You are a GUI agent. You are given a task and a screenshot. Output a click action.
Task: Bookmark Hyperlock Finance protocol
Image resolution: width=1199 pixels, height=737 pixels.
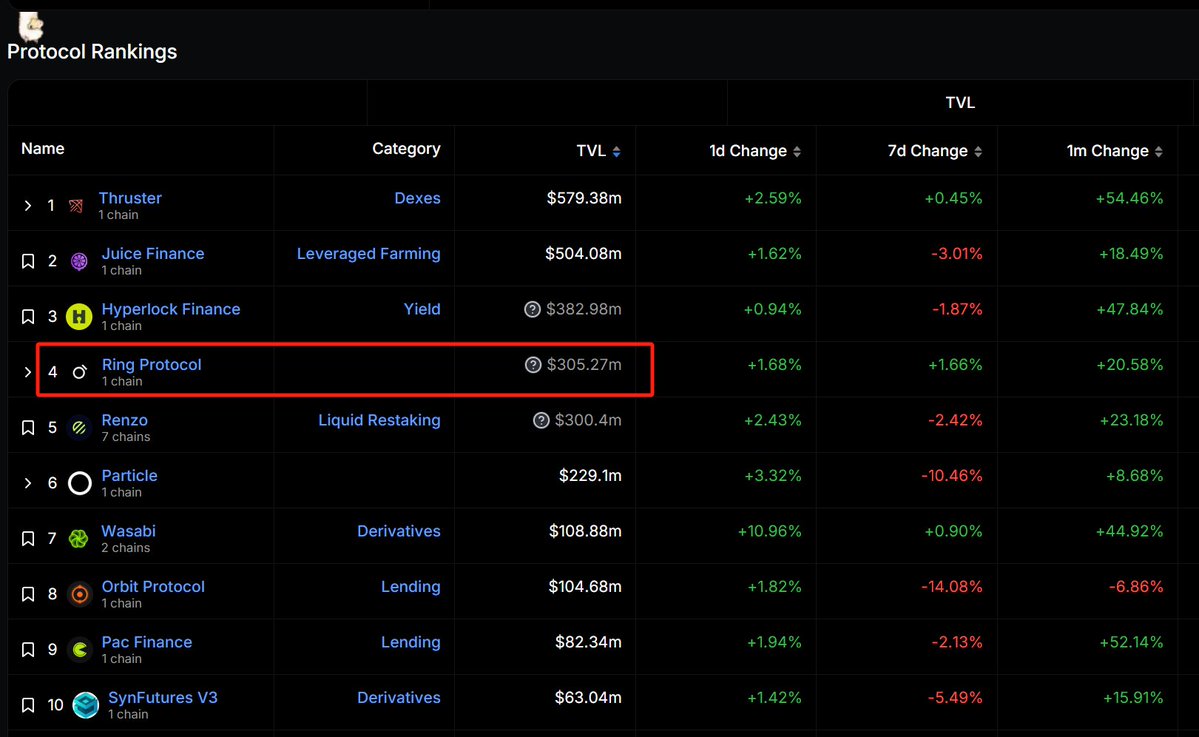coord(28,317)
